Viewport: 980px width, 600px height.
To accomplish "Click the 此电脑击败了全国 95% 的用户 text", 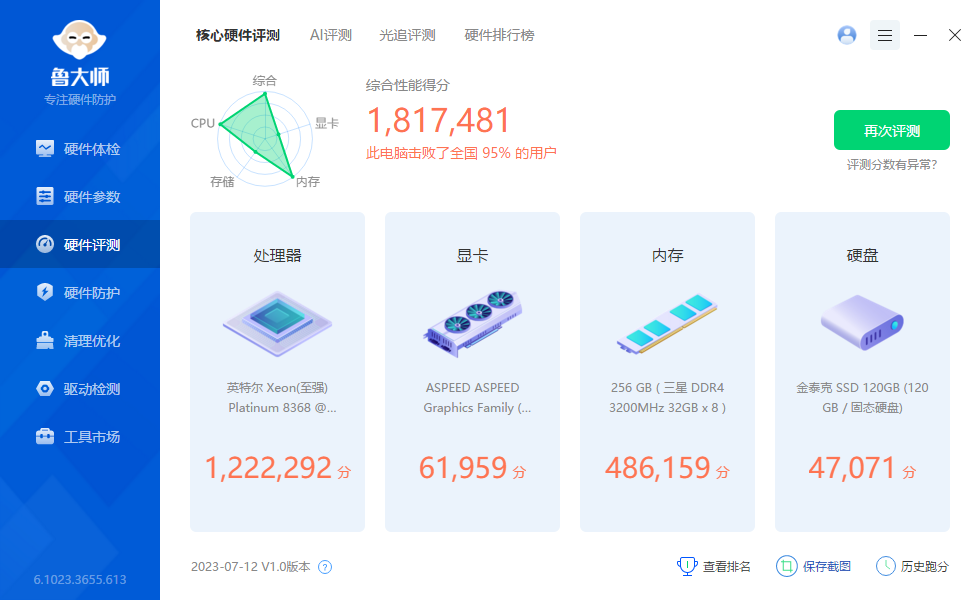I will 461,153.
